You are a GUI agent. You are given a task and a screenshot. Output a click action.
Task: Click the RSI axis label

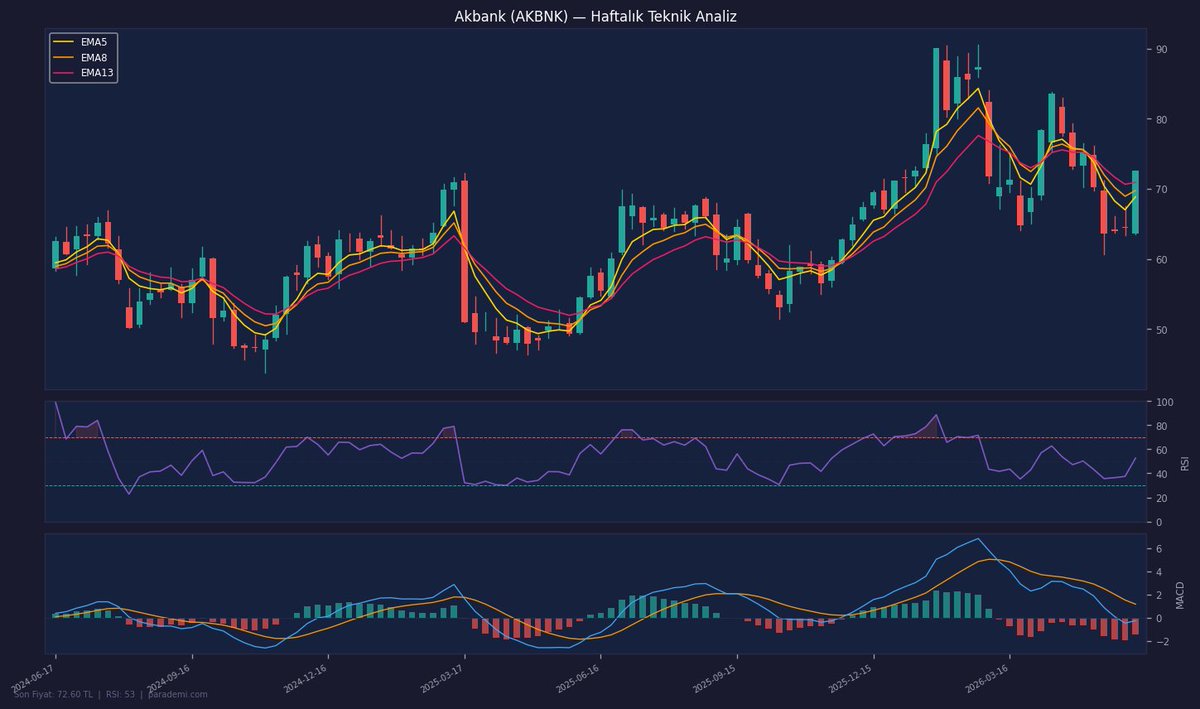(1187, 462)
